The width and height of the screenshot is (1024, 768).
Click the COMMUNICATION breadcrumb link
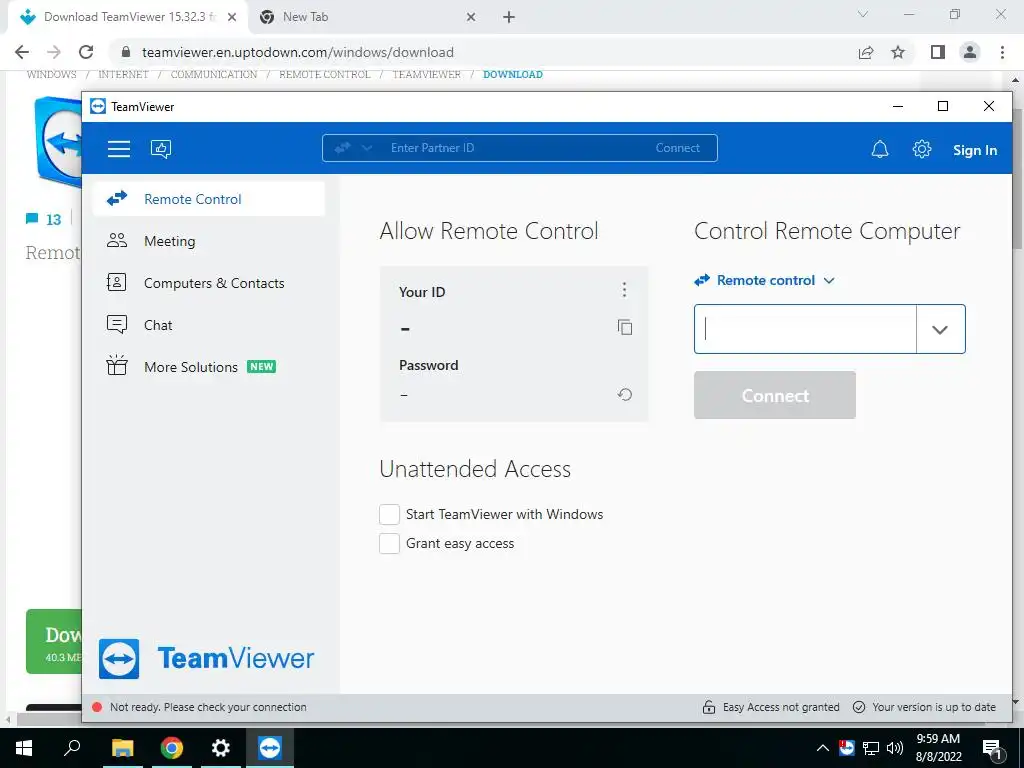(214, 74)
